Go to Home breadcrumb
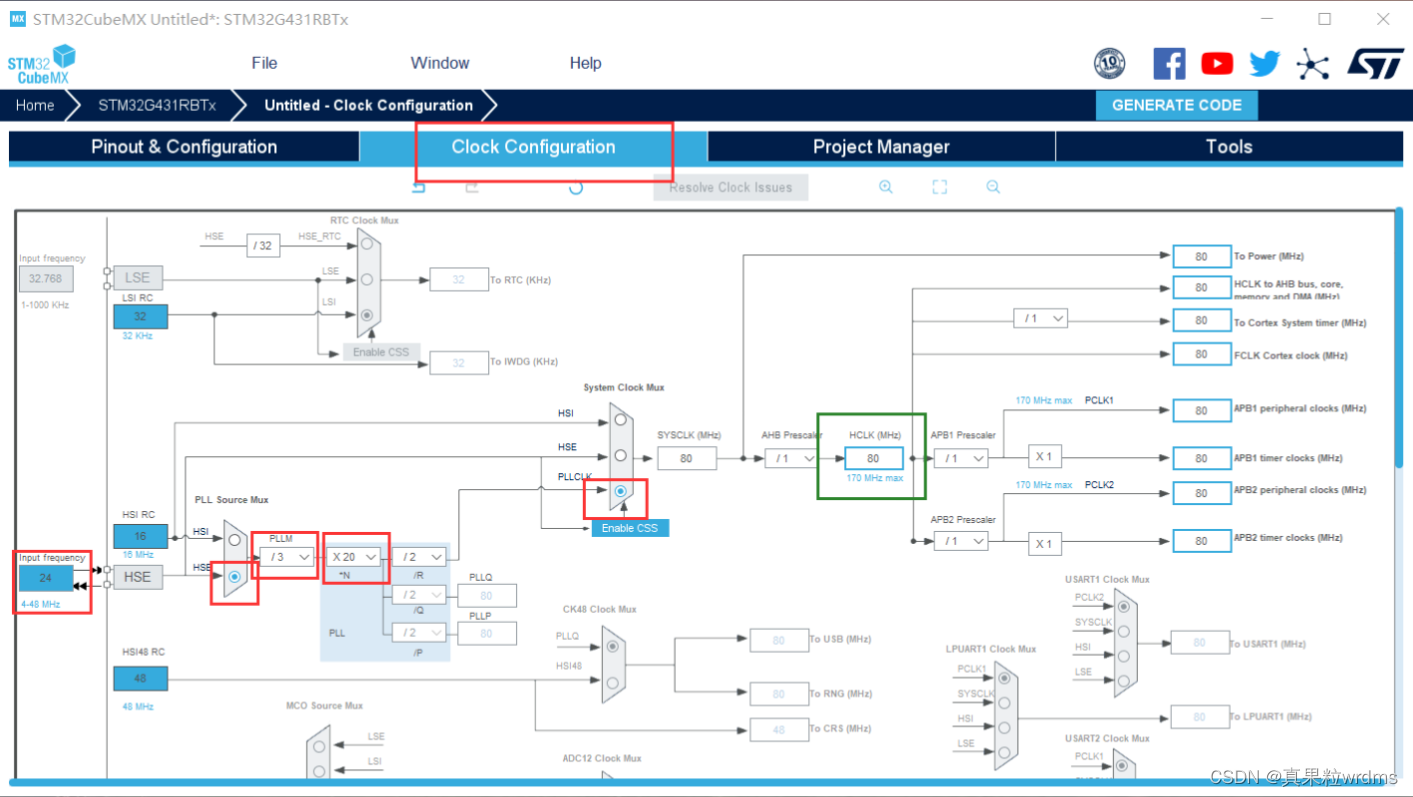 click(35, 105)
